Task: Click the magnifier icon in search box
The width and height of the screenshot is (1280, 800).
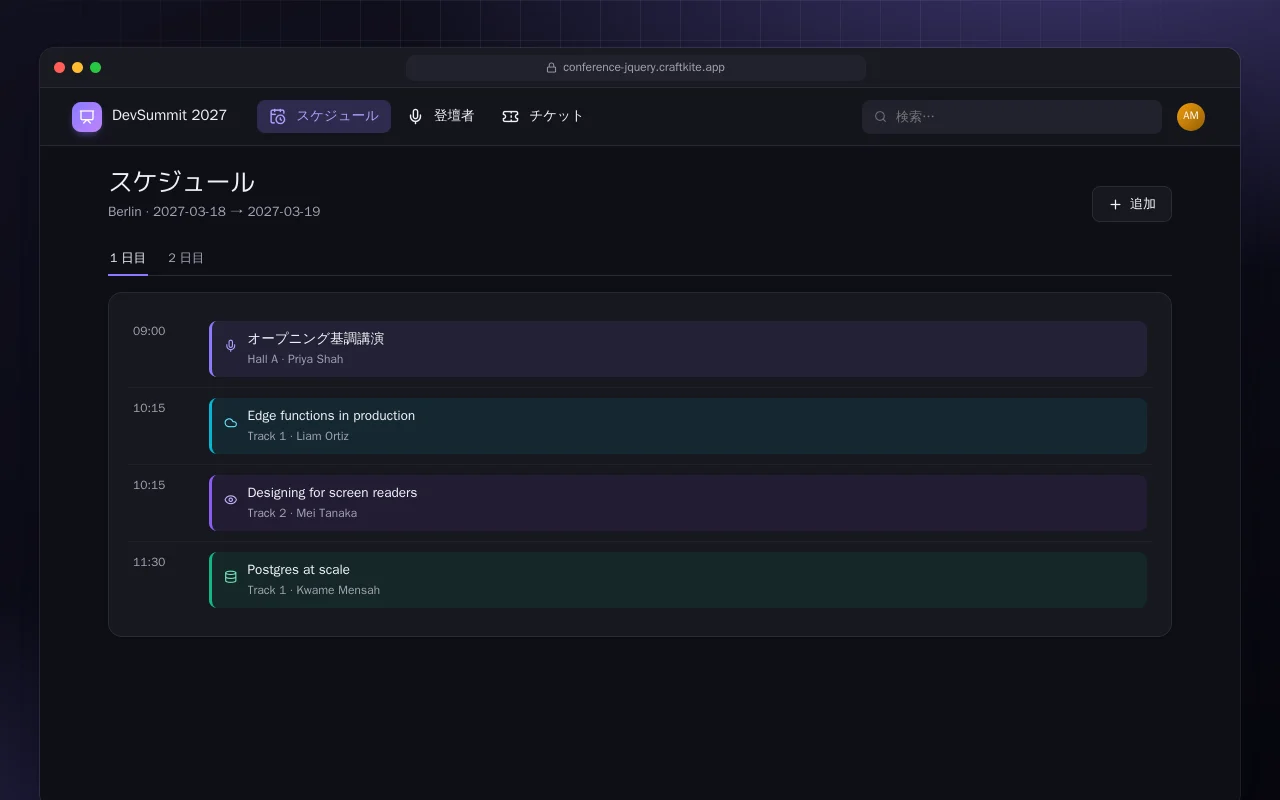Action: (x=881, y=116)
